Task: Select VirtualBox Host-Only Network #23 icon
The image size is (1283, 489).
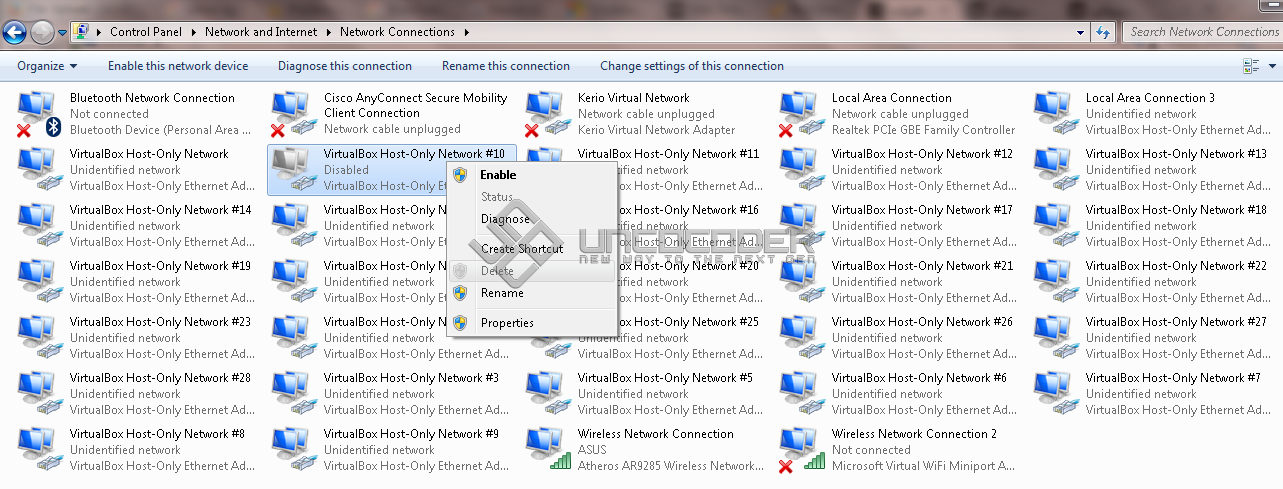Action: click(39, 338)
